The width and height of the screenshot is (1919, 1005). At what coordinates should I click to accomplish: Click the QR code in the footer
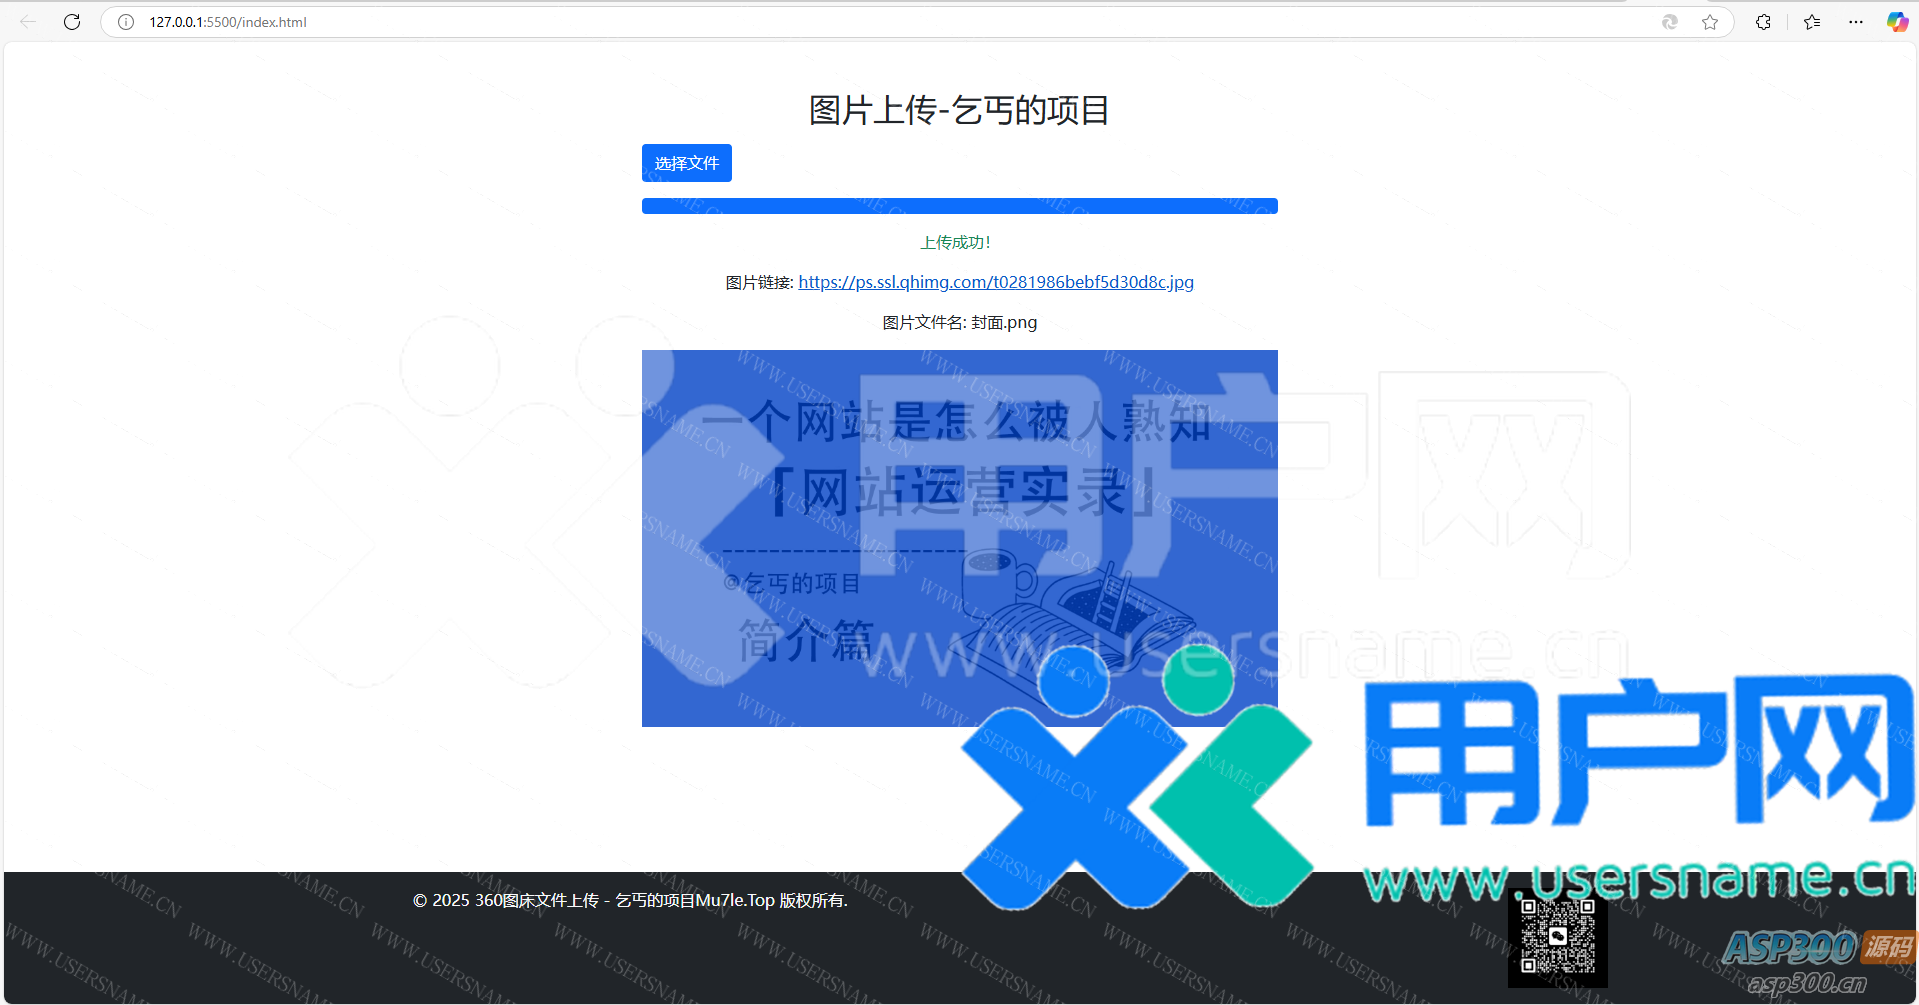(1558, 940)
